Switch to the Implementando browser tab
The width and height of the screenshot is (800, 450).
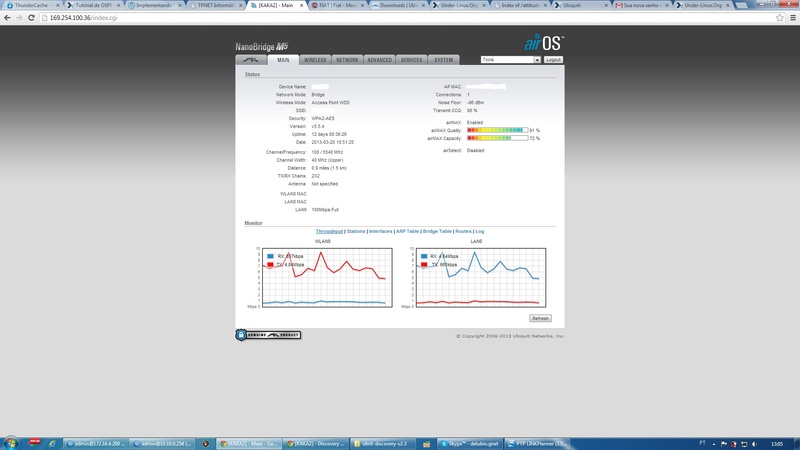[153, 5]
